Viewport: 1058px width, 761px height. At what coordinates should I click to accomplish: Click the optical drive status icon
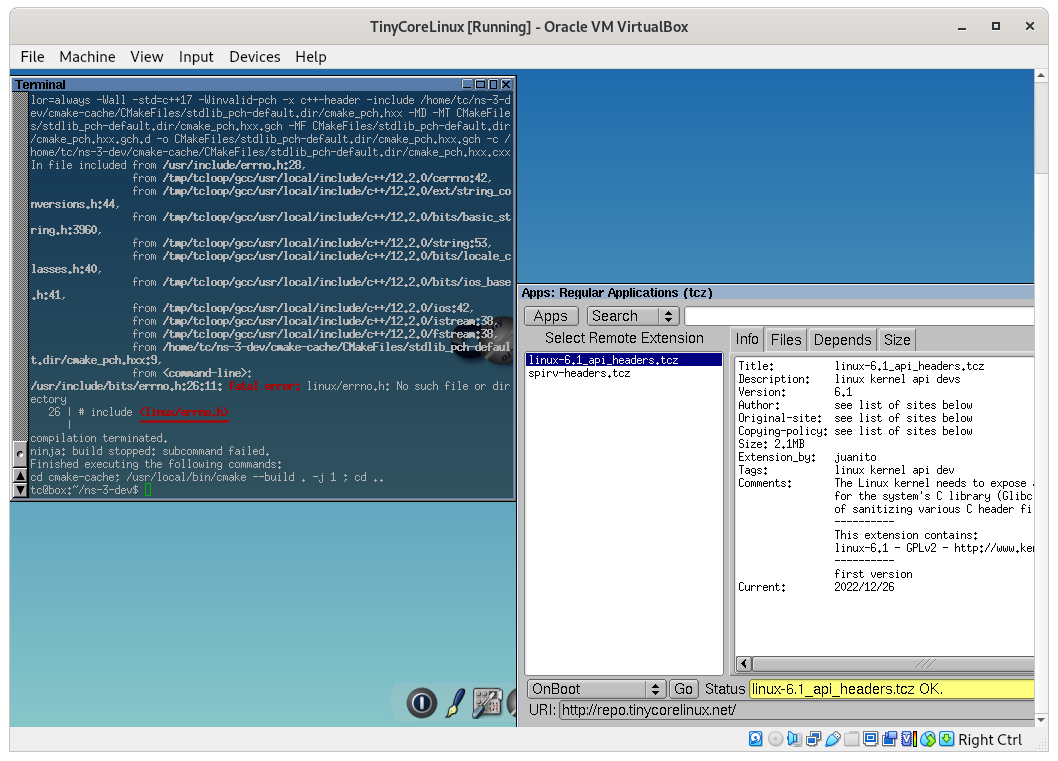click(x=775, y=739)
